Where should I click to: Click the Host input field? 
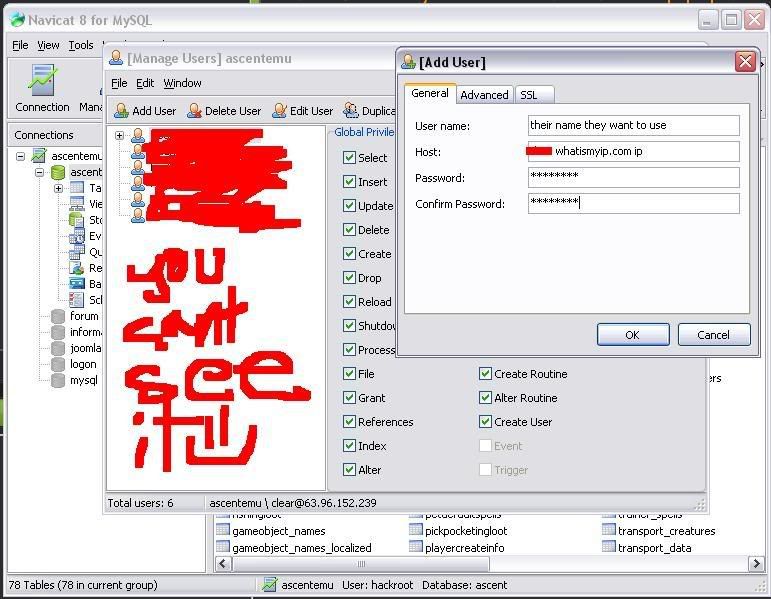point(633,151)
